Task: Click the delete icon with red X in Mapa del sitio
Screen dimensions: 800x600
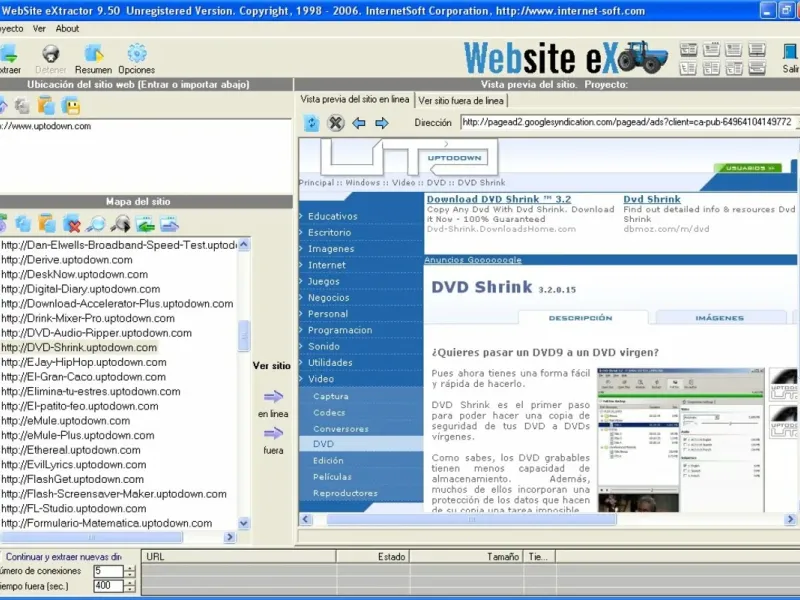Action: click(72, 223)
